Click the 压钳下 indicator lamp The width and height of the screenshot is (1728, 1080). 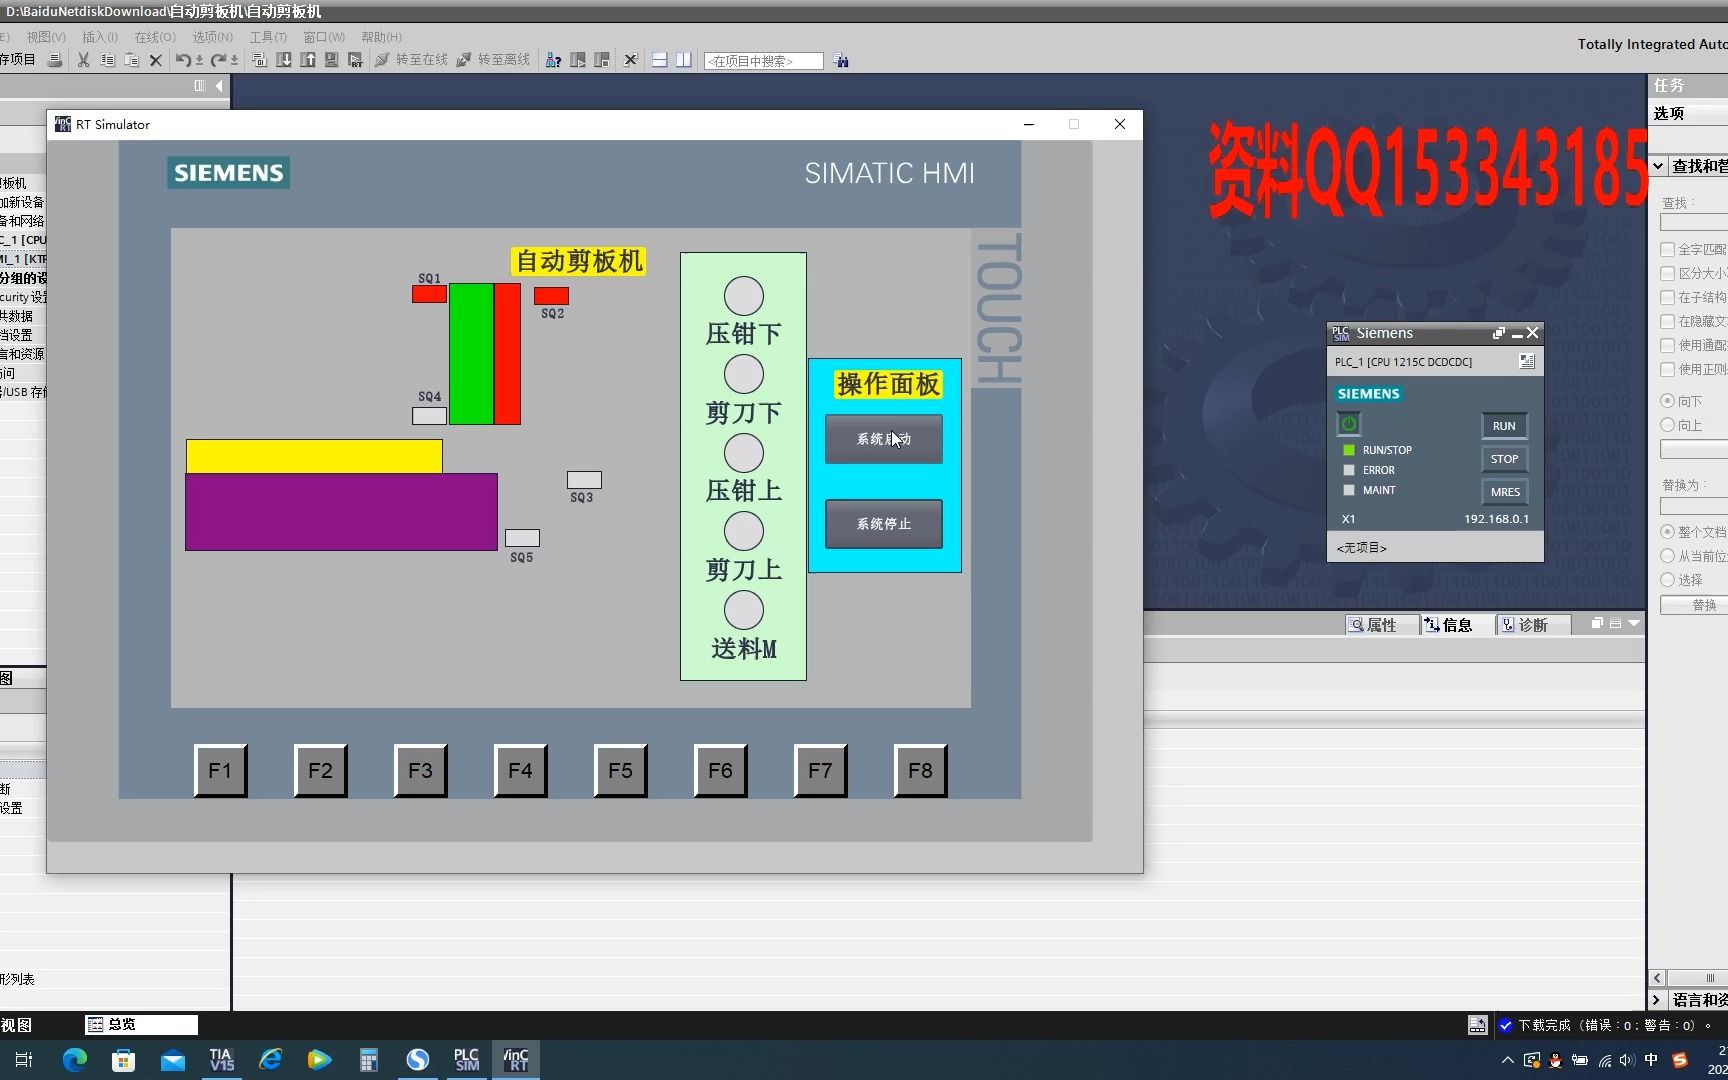click(744, 296)
